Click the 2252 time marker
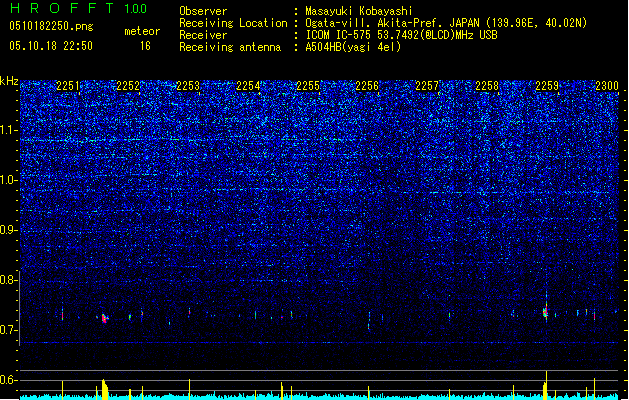This screenshot has height=400, width=629. [x=128, y=85]
